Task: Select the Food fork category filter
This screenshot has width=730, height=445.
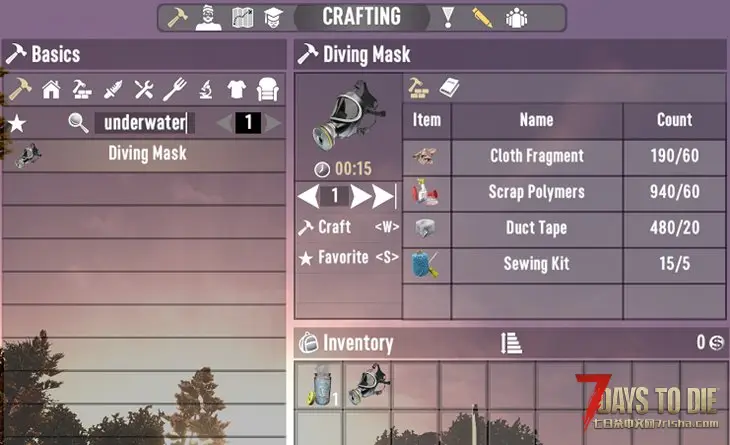Action: tap(175, 89)
